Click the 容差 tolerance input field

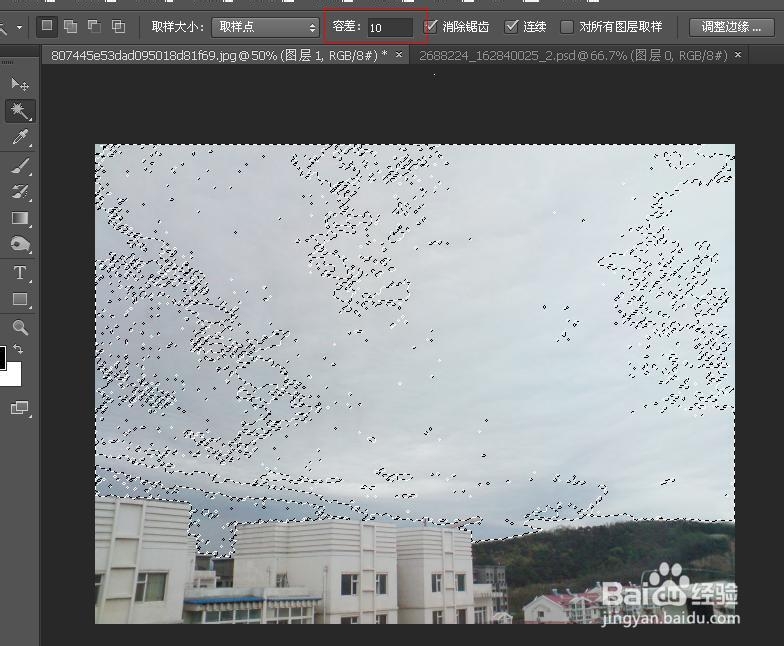point(390,28)
